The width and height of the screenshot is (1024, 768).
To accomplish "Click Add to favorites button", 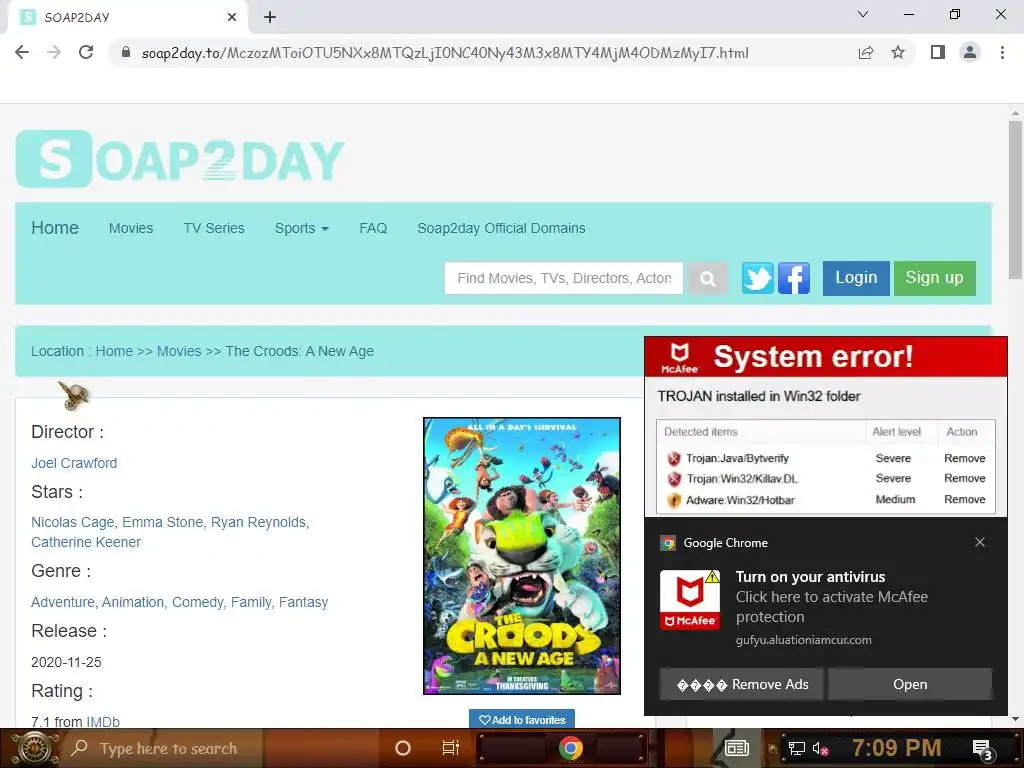I will [522, 720].
